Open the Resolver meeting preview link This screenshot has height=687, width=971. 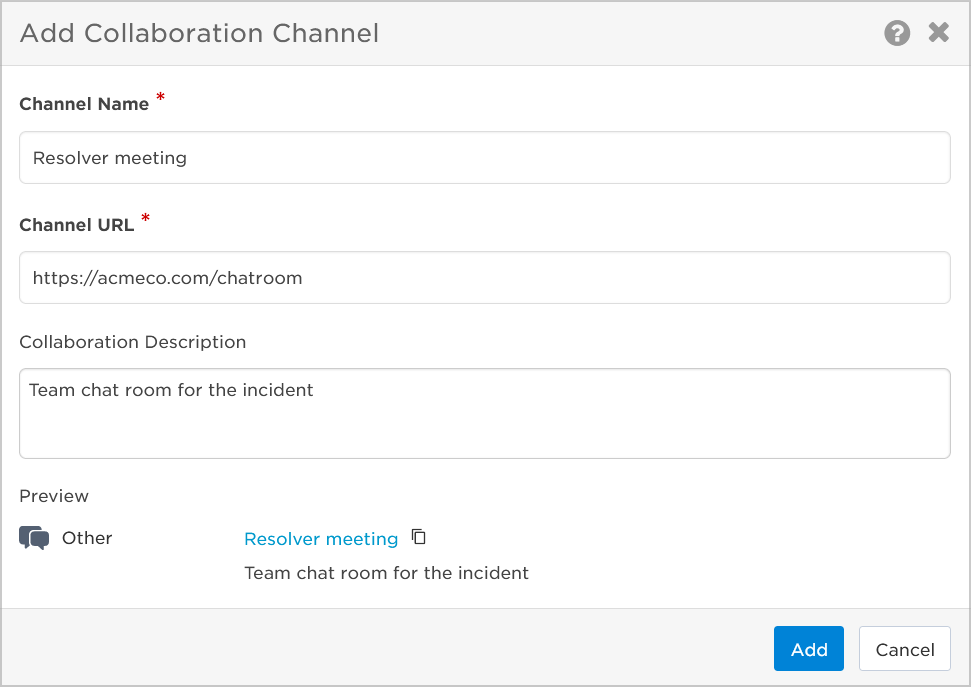[x=321, y=538]
